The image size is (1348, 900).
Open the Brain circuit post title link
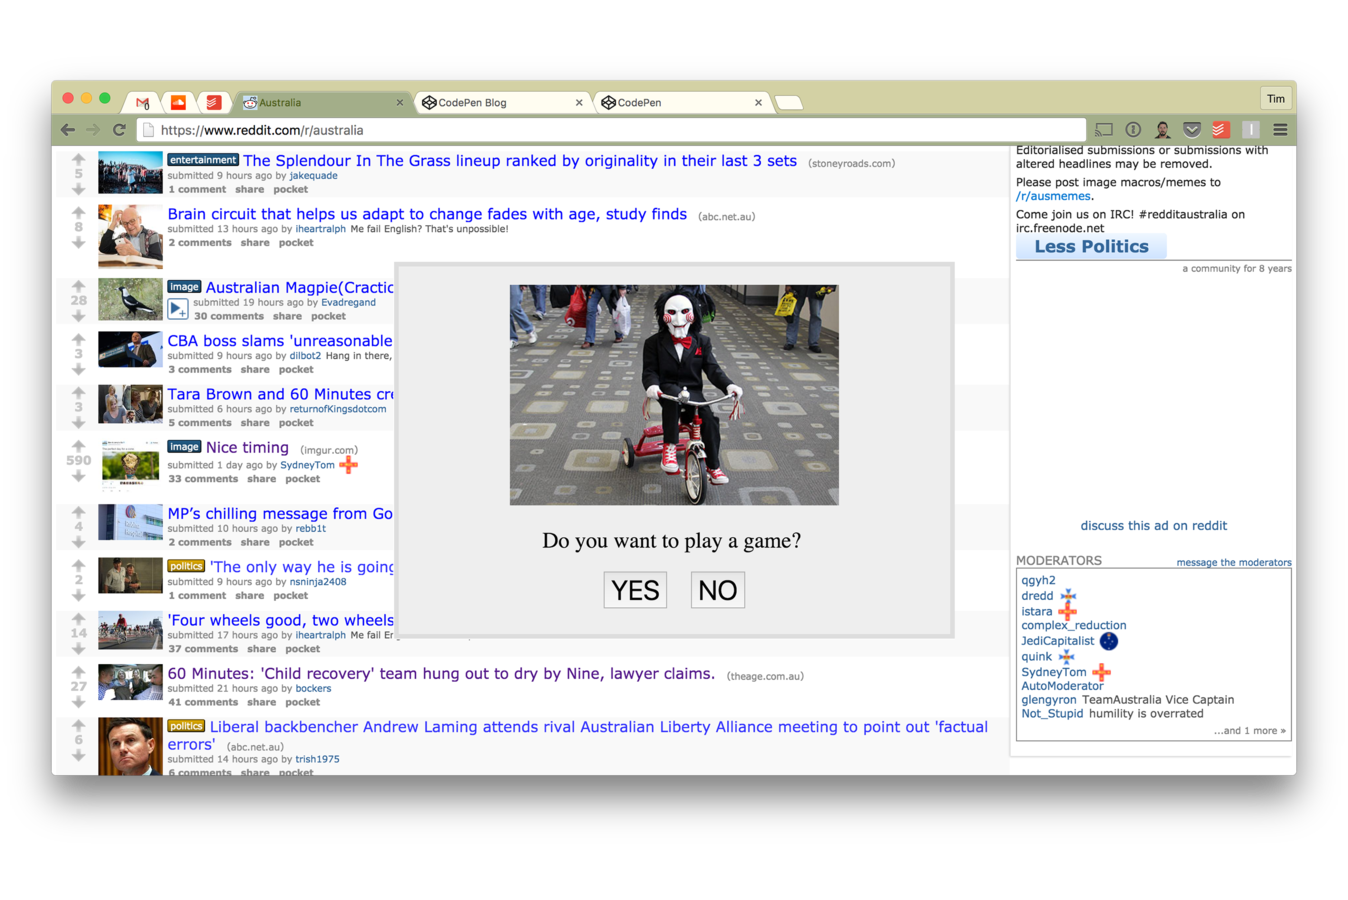427,214
